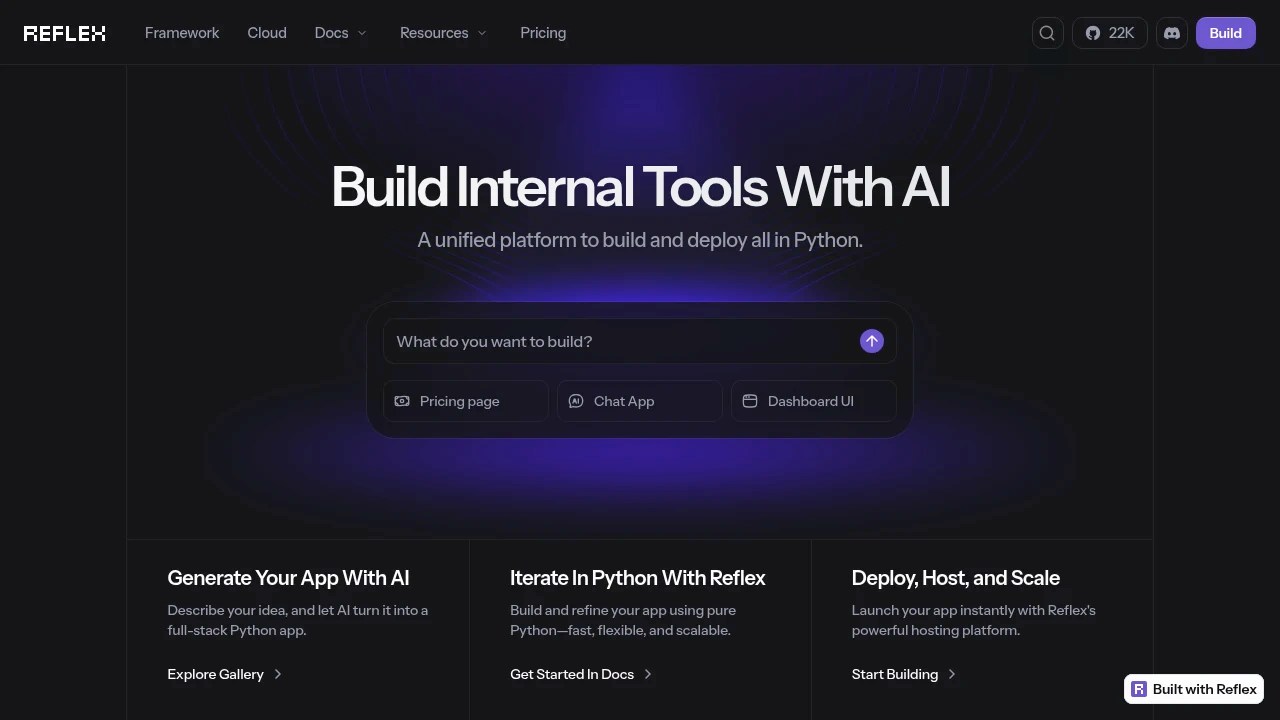Click the What do you want to build field
This screenshot has height=720, width=1280.
[x=600, y=341]
